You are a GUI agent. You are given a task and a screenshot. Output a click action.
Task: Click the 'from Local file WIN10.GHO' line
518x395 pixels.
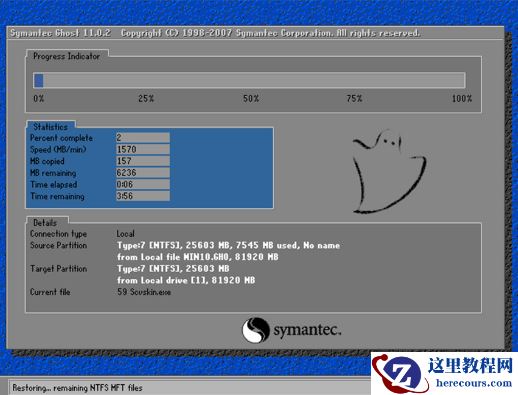tap(198, 257)
